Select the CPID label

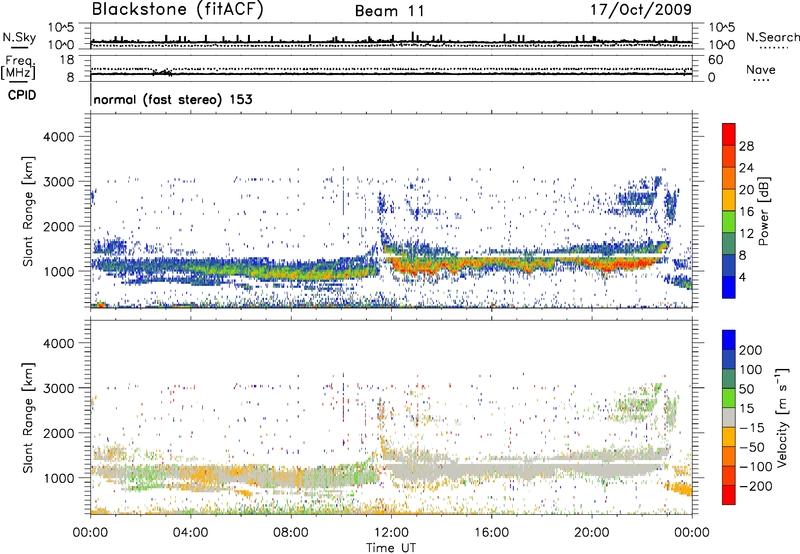point(21,95)
